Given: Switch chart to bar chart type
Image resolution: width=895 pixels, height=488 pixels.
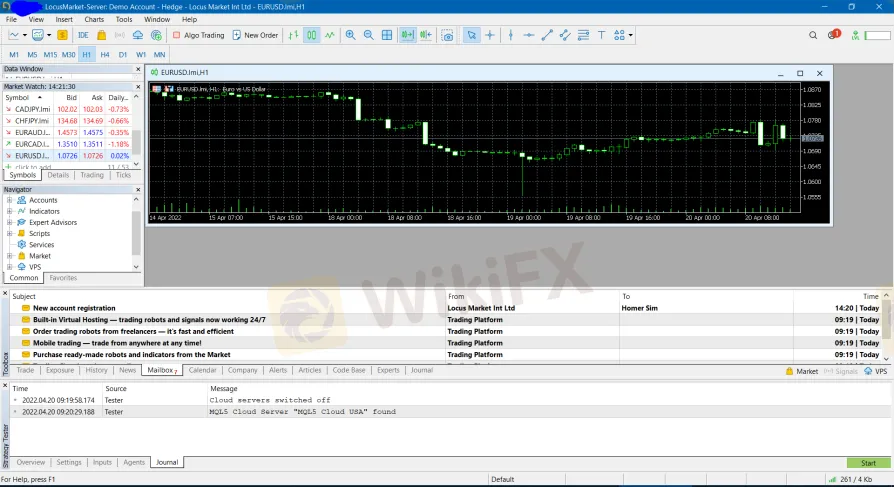Looking at the screenshot, I should [x=293, y=35].
